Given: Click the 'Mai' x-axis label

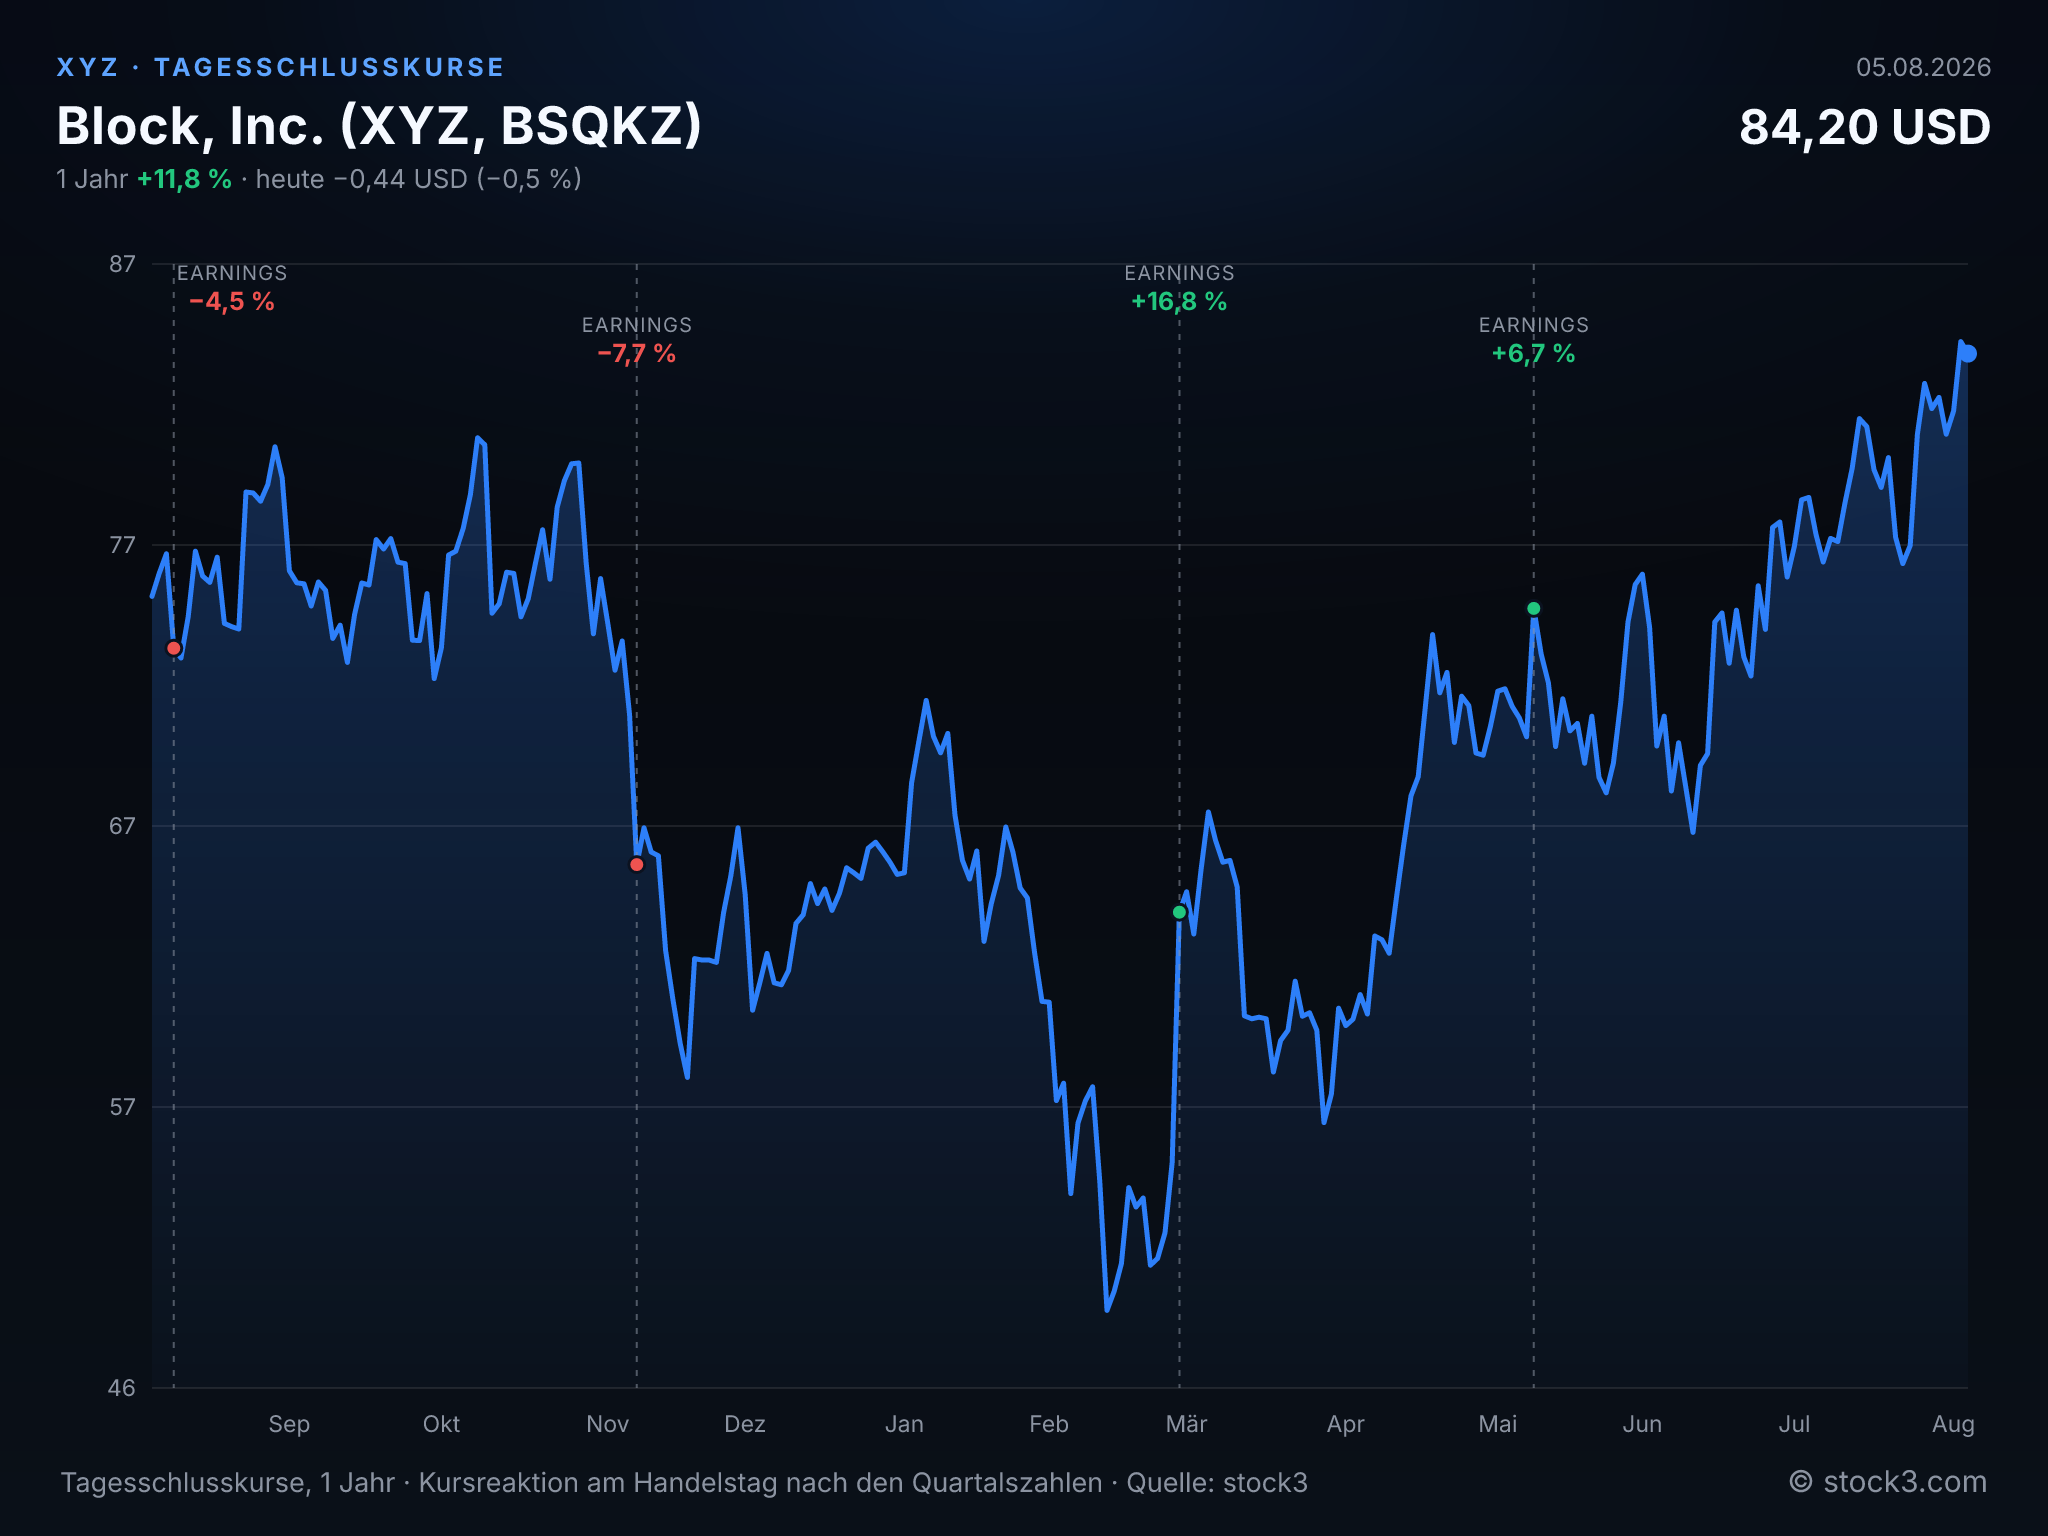Looking at the screenshot, I should [x=1498, y=1424].
